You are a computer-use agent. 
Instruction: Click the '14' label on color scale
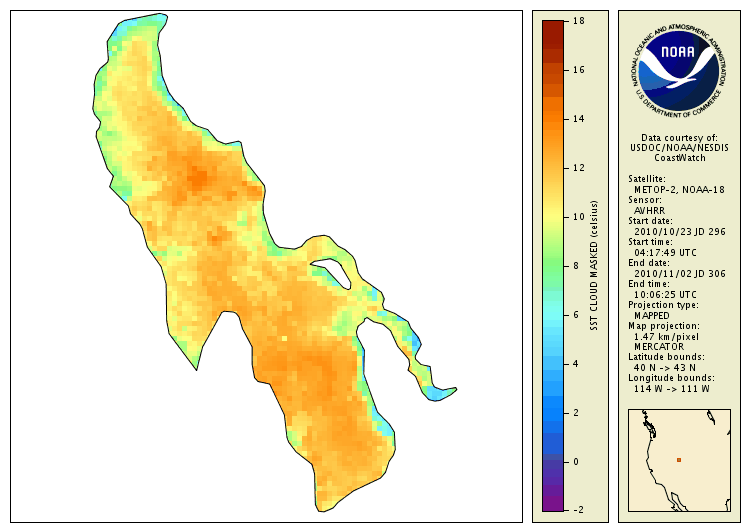click(x=579, y=119)
